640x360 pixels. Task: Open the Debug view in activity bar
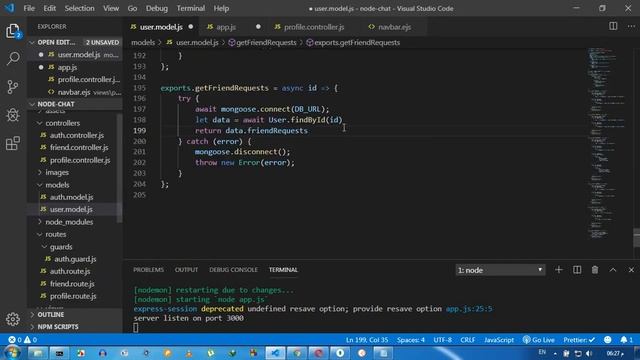(x=13, y=115)
